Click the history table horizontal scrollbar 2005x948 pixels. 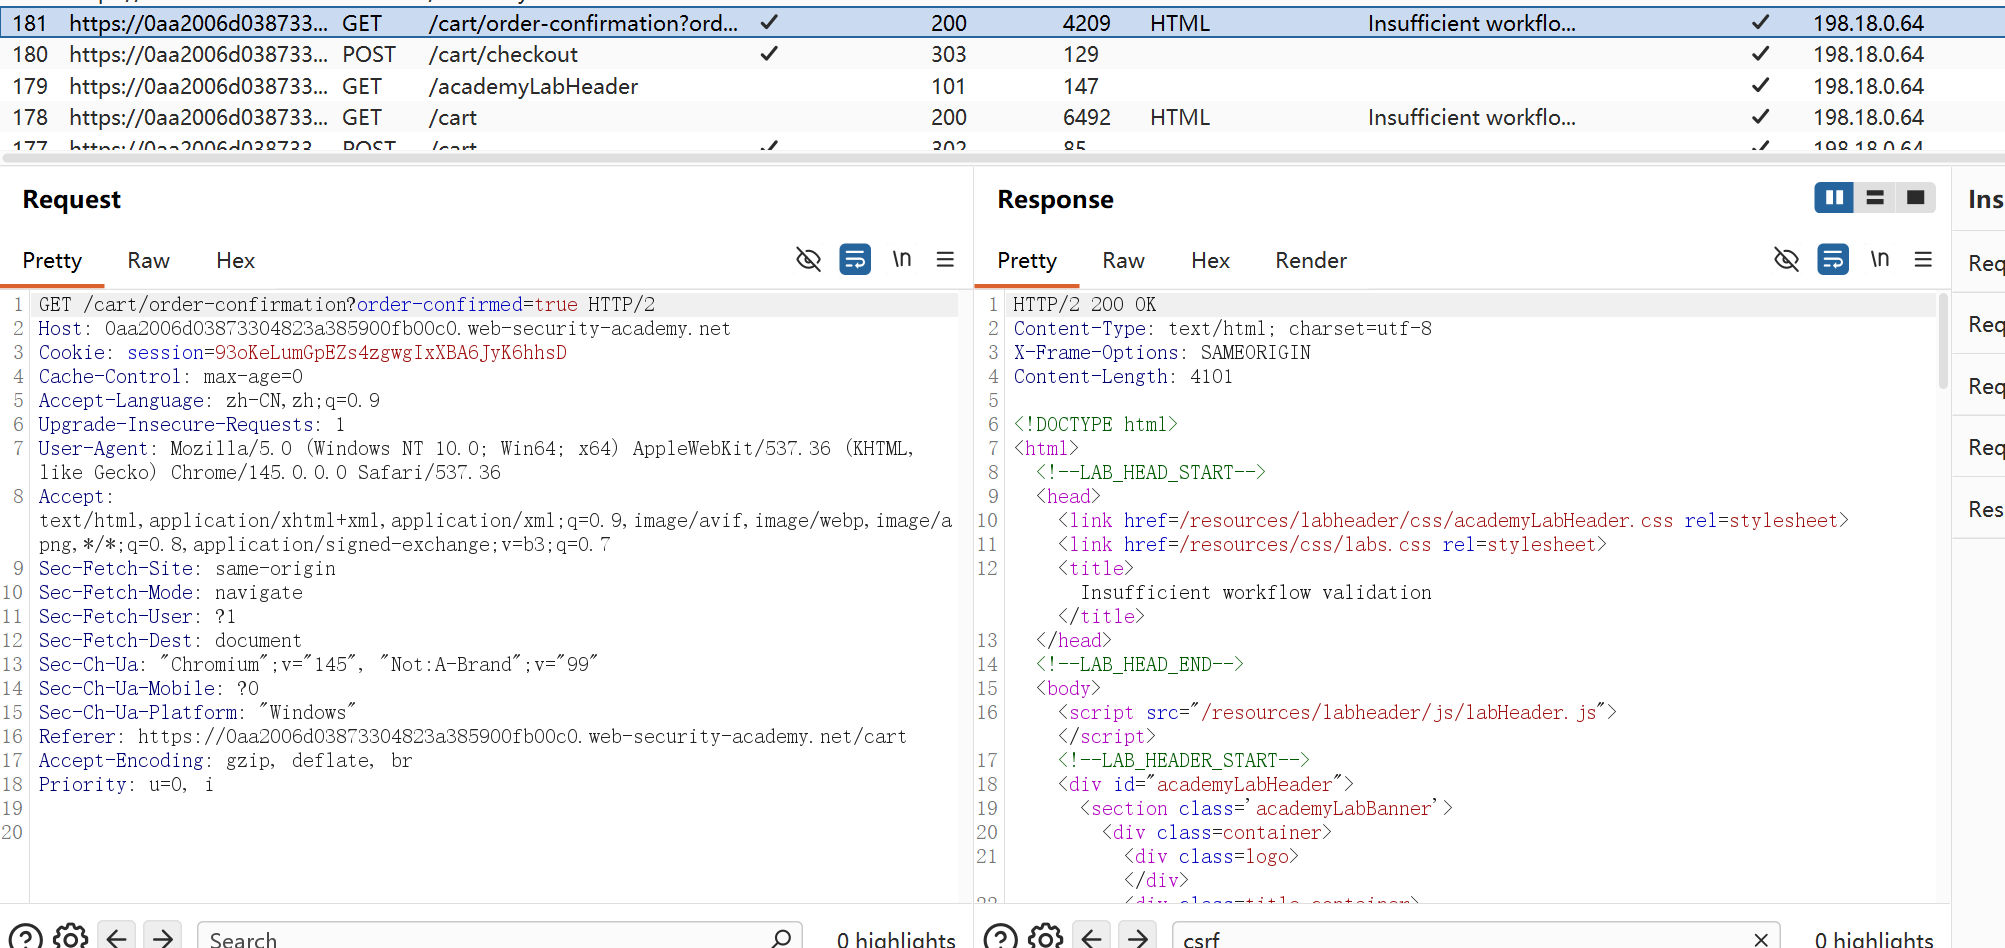tap(1002, 157)
